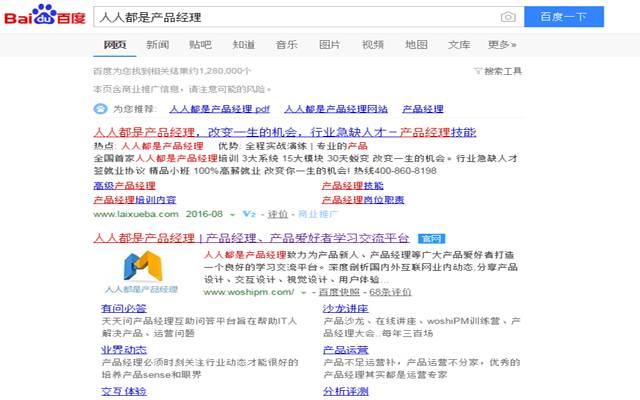Click www.laixueba.com green URL
The height and width of the screenshot is (400, 640).
click(x=136, y=214)
